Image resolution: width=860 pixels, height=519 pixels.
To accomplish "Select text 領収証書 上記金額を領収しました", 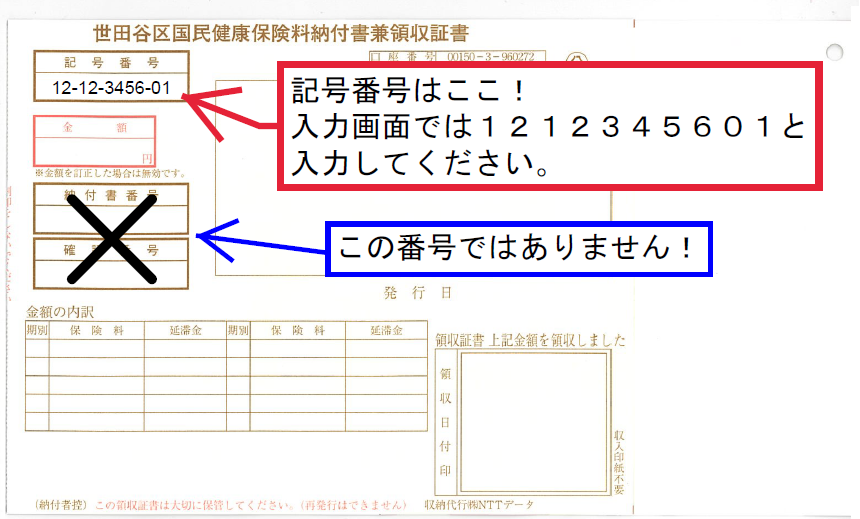I will [x=530, y=340].
